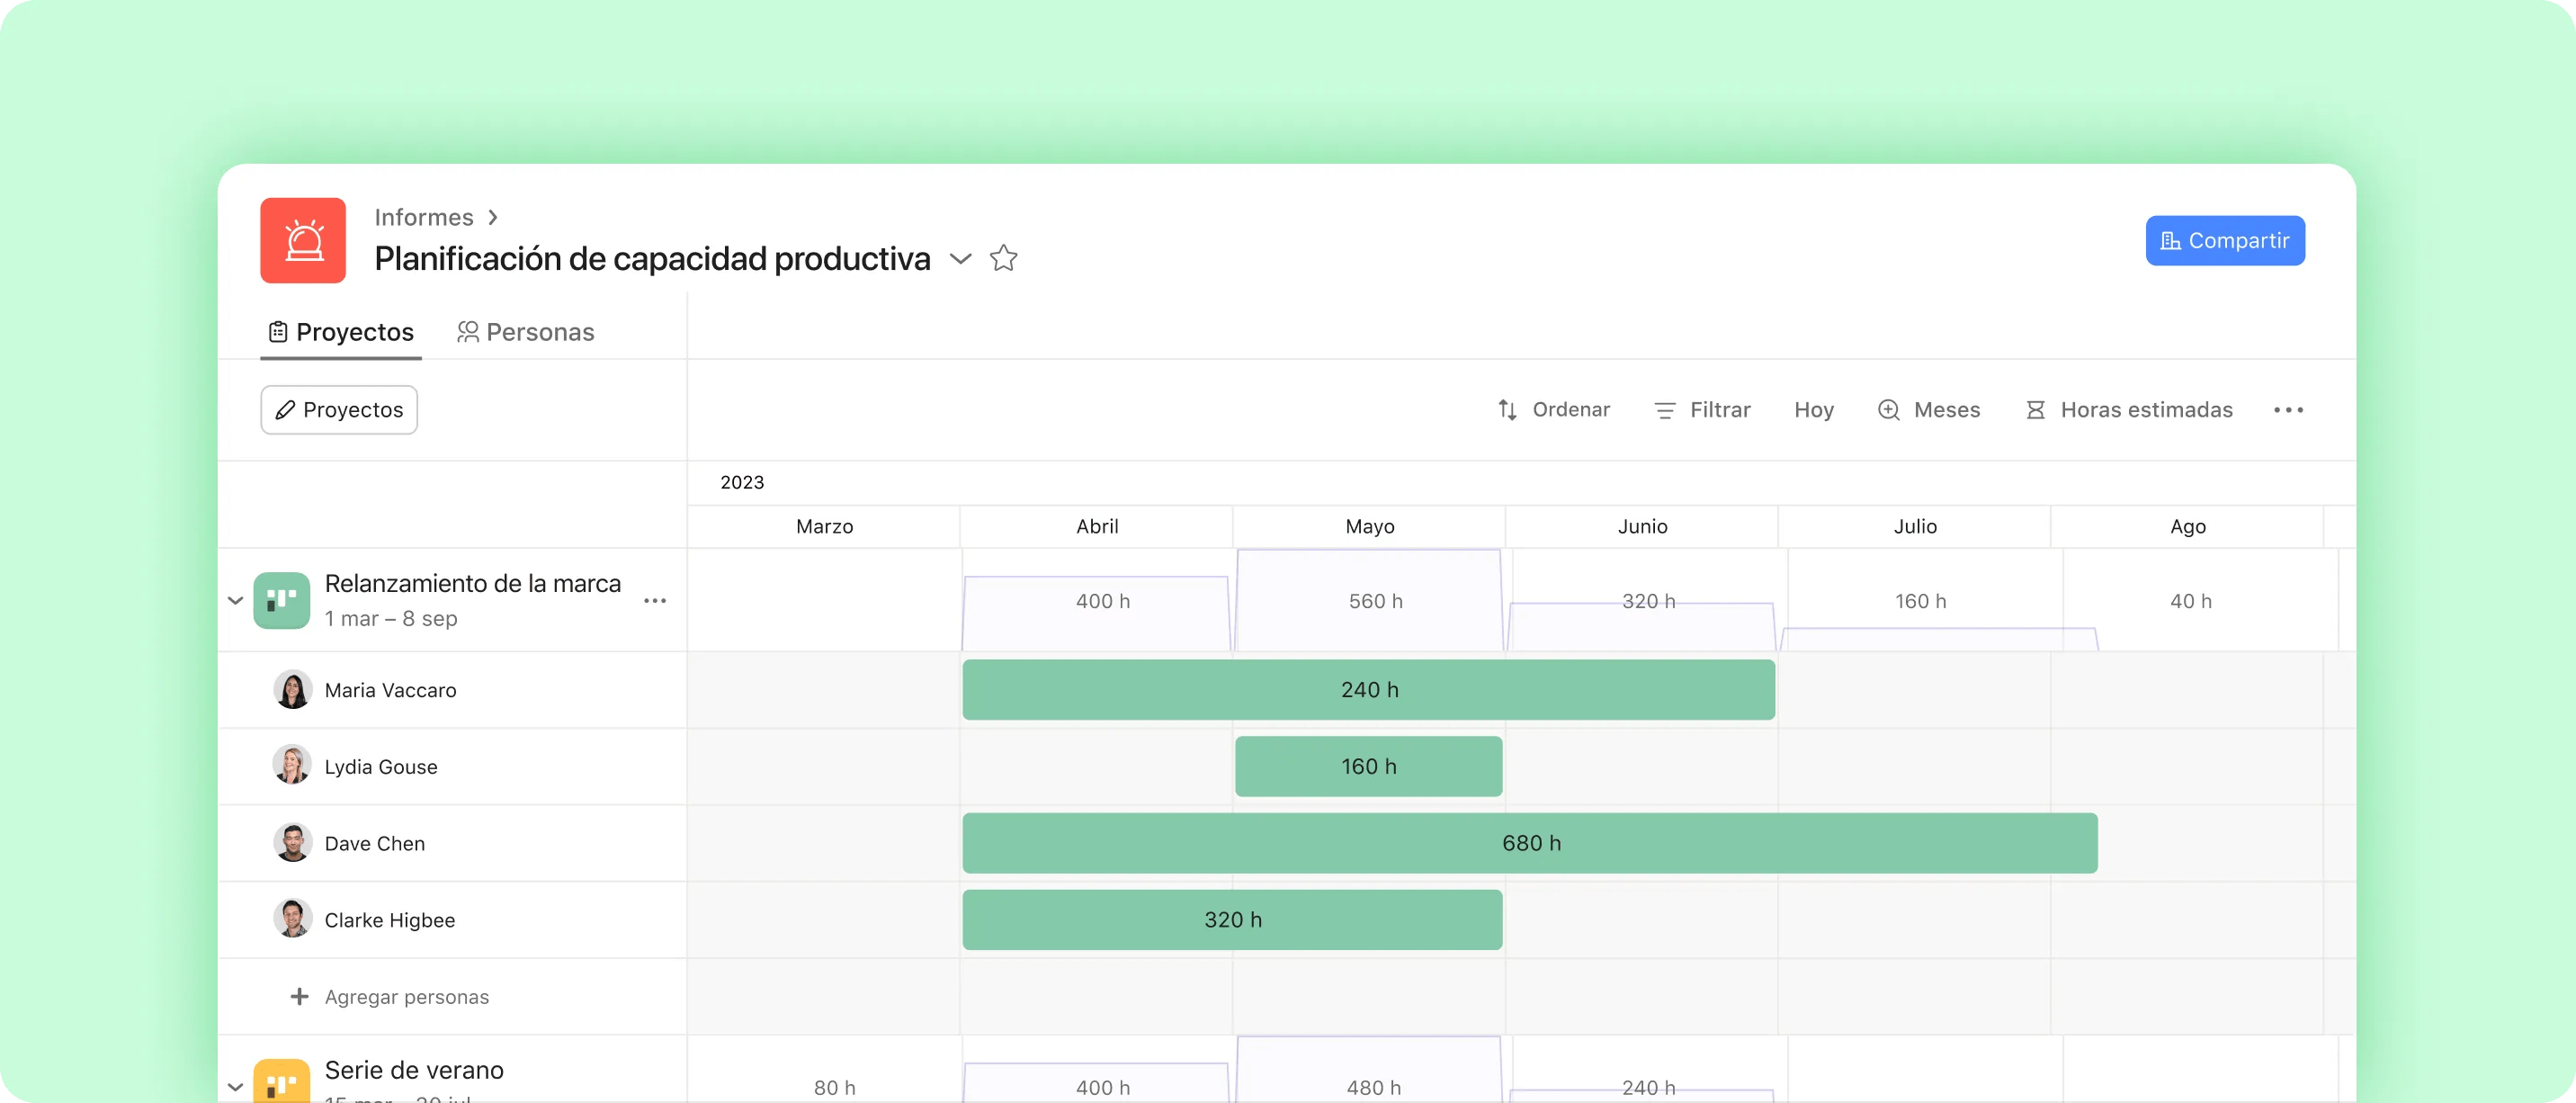Open the toolbar more options ellipsis
The image size is (2576, 1103).
[2288, 410]
